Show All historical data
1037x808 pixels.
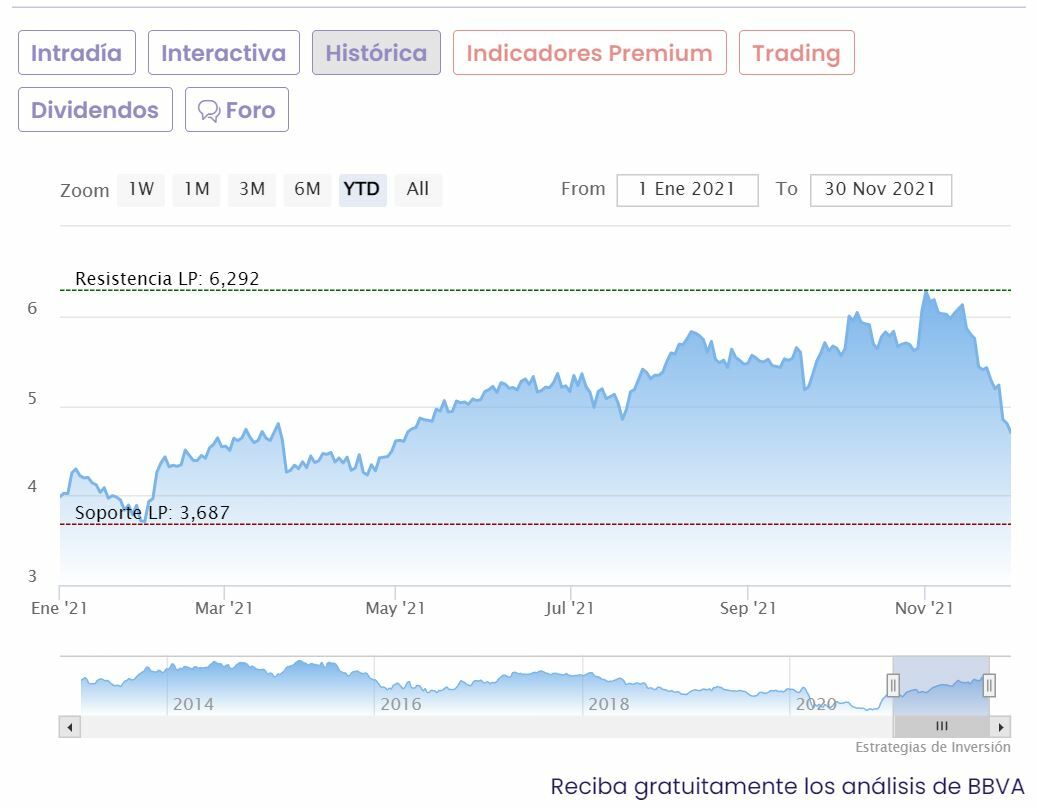coord(418,189)
